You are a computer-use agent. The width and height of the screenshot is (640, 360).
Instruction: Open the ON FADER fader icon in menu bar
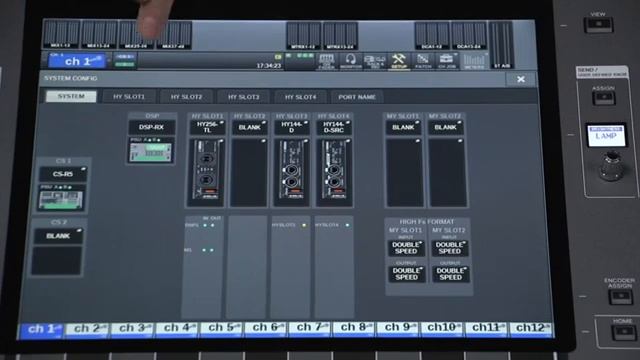pyautogui.click(x=326, y=61)
